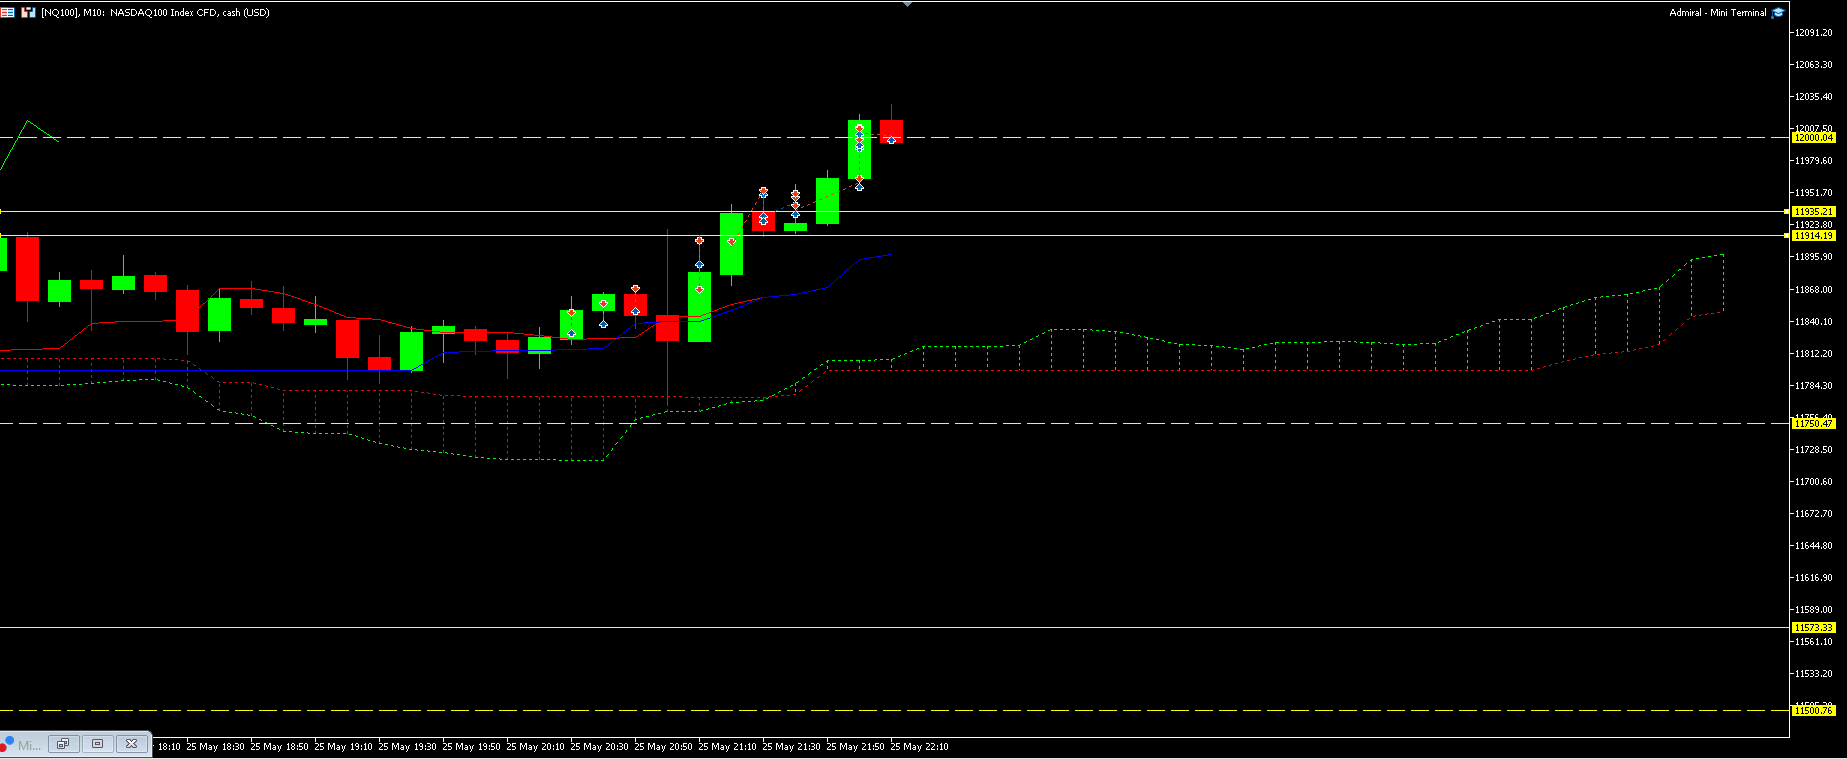1847x759 pixels.
Task: Click the 11812.20 price on the scale
Action: coord(1814,354)
